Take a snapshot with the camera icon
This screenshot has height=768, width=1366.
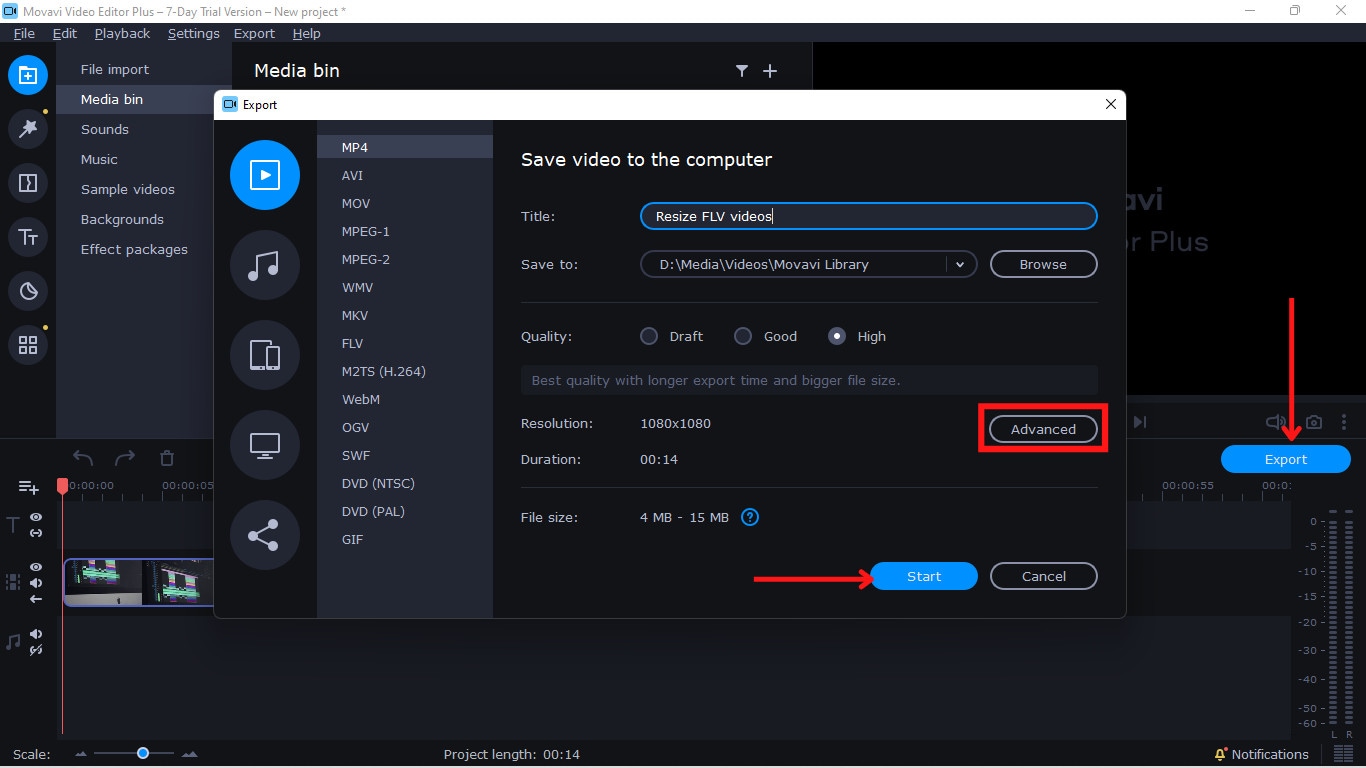pos(1314,423)
